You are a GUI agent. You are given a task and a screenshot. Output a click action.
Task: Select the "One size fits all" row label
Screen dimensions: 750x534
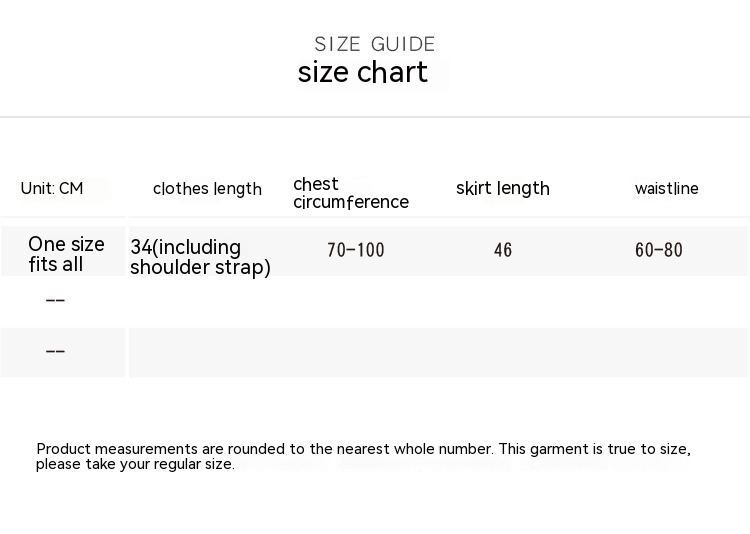66,254
